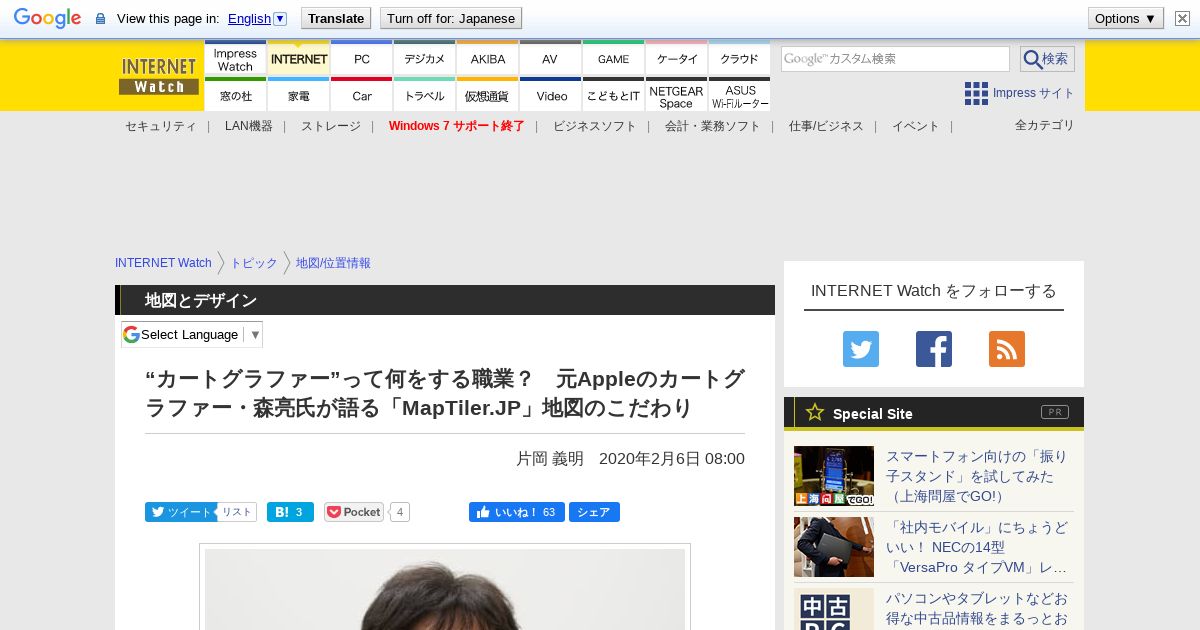Open the こどもとIT tab
This screenshot has height=630, width=1200.
tap(614, 95)
